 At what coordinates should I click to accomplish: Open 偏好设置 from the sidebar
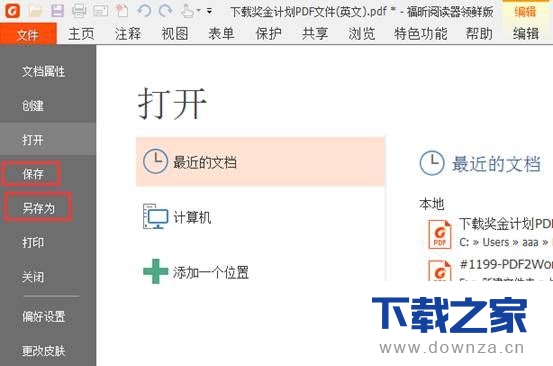coord(43,316)
